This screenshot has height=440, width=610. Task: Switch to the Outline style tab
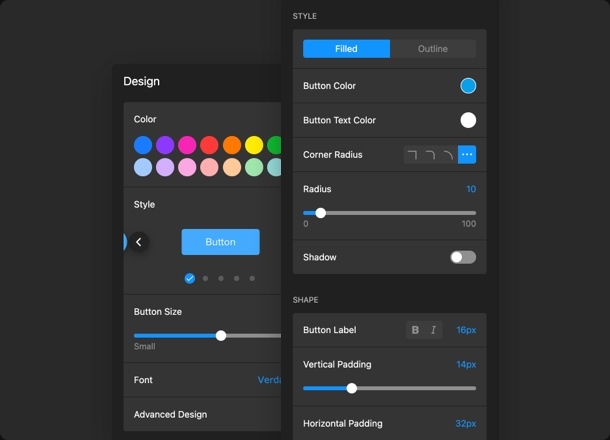pyautogui.click(x=432, y=49)
